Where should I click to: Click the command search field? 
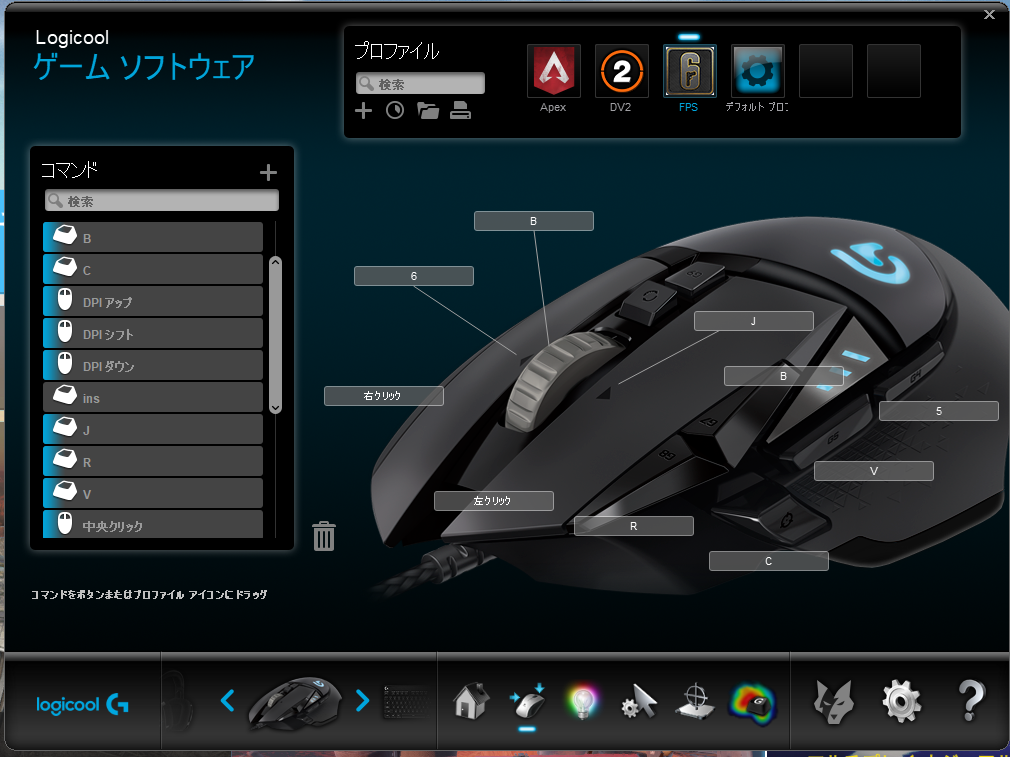point(162,201)
